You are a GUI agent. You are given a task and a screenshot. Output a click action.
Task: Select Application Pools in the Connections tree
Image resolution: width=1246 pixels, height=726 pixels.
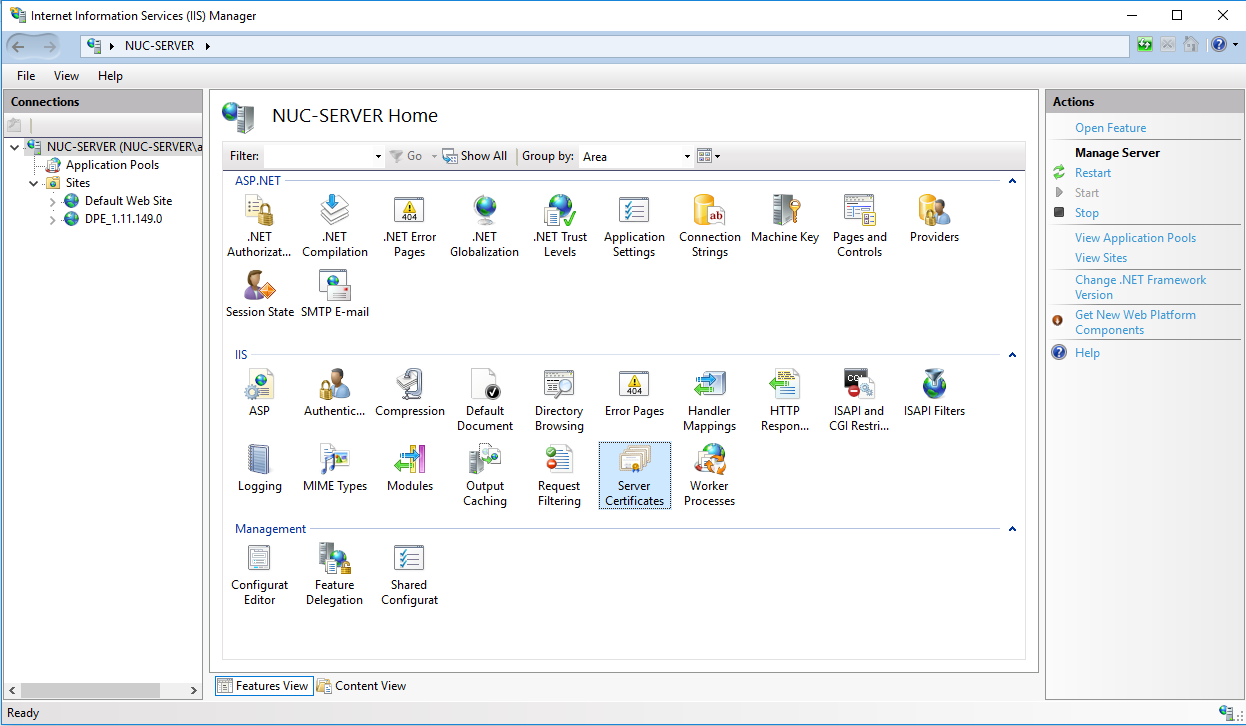(x=112, y=165)
